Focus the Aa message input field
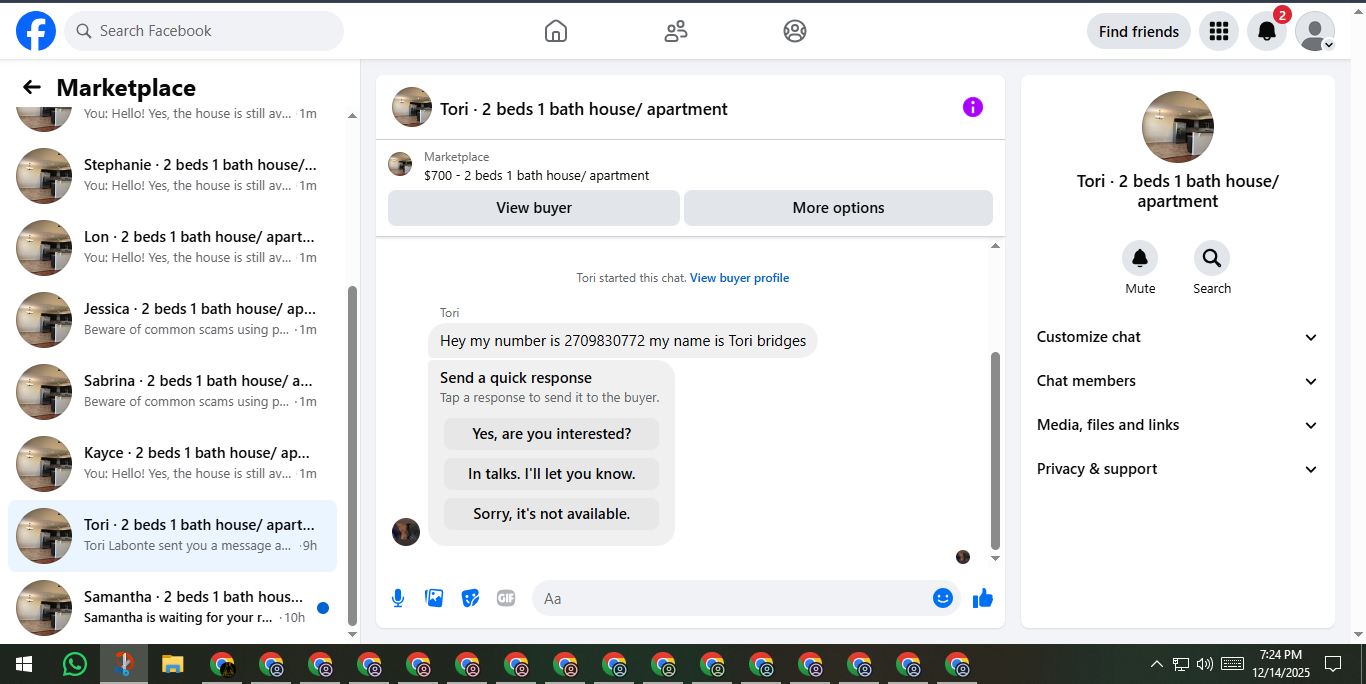This screenshot has width=1366, height=684. coord(730,598)
